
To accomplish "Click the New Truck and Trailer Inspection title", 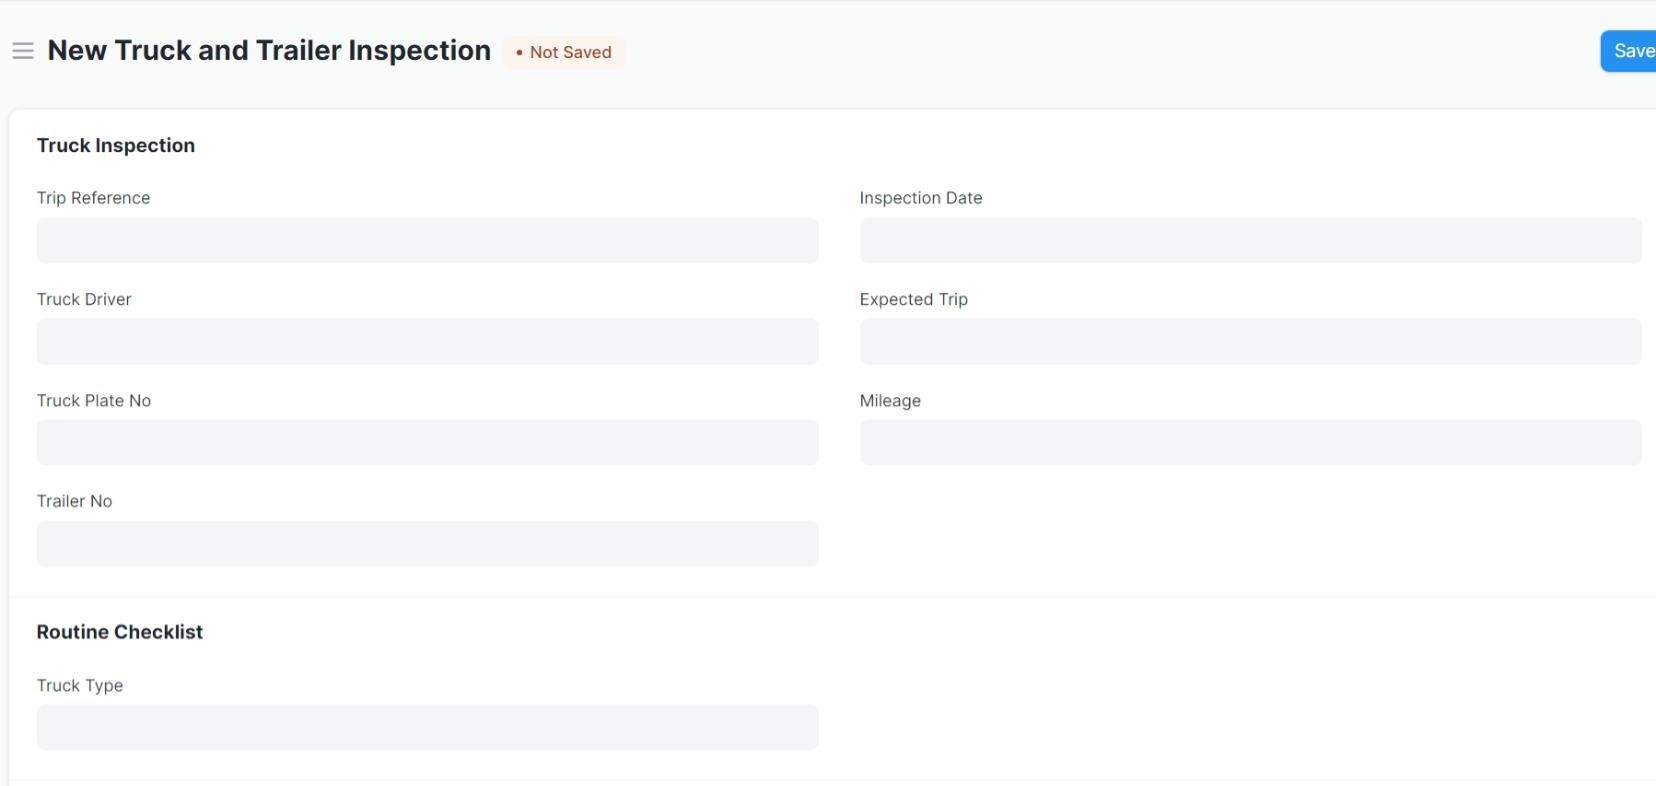I will tap(269, 51).
